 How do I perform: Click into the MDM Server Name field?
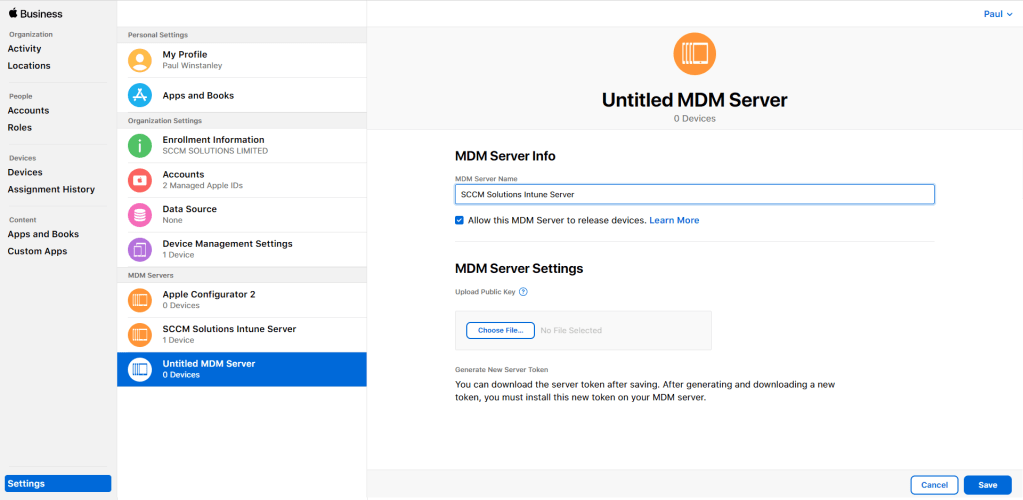tap(694, 194)
